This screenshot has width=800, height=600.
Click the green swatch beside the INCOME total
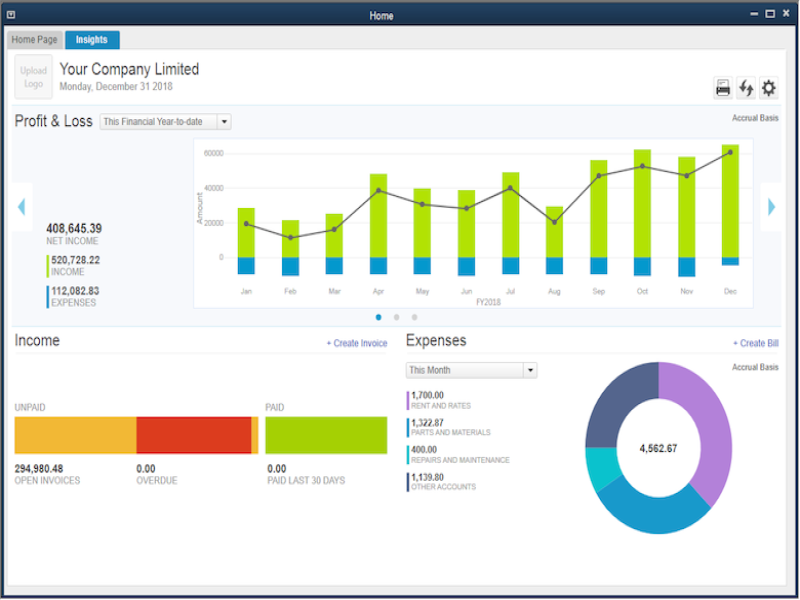pos(46,265)
